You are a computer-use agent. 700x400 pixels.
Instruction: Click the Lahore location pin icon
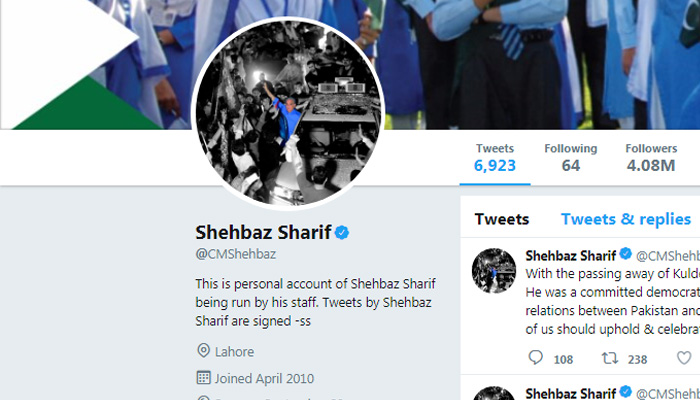coord(203,351)
